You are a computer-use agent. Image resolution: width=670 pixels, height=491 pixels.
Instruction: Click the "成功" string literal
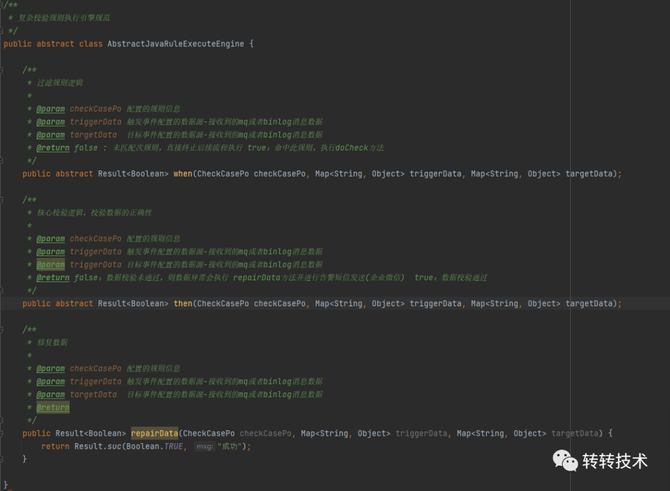pyautogui.click(x=231, y=446)
